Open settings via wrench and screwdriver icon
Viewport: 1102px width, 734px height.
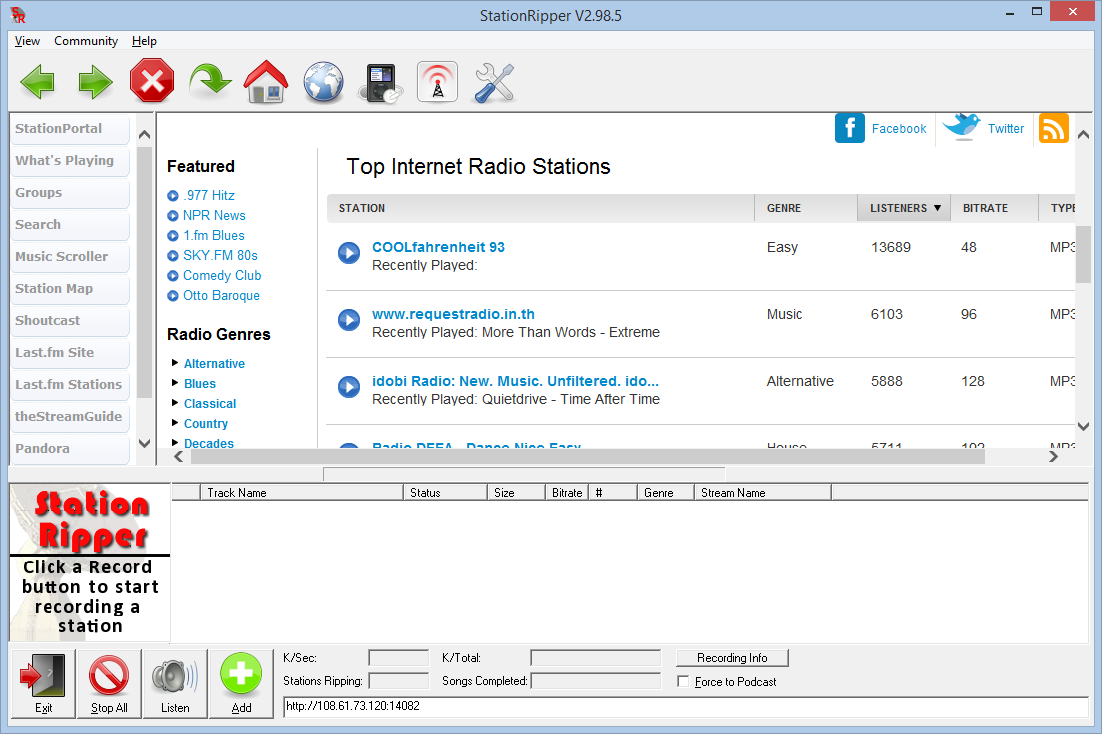point(495,83)
